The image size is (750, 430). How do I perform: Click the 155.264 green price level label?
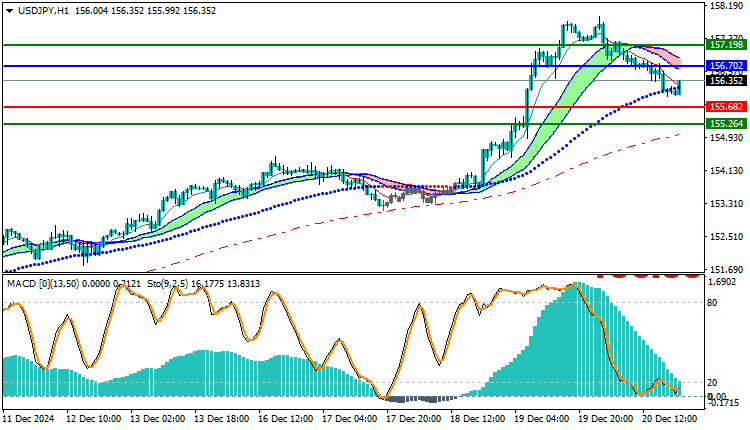(x=726, y=123)
